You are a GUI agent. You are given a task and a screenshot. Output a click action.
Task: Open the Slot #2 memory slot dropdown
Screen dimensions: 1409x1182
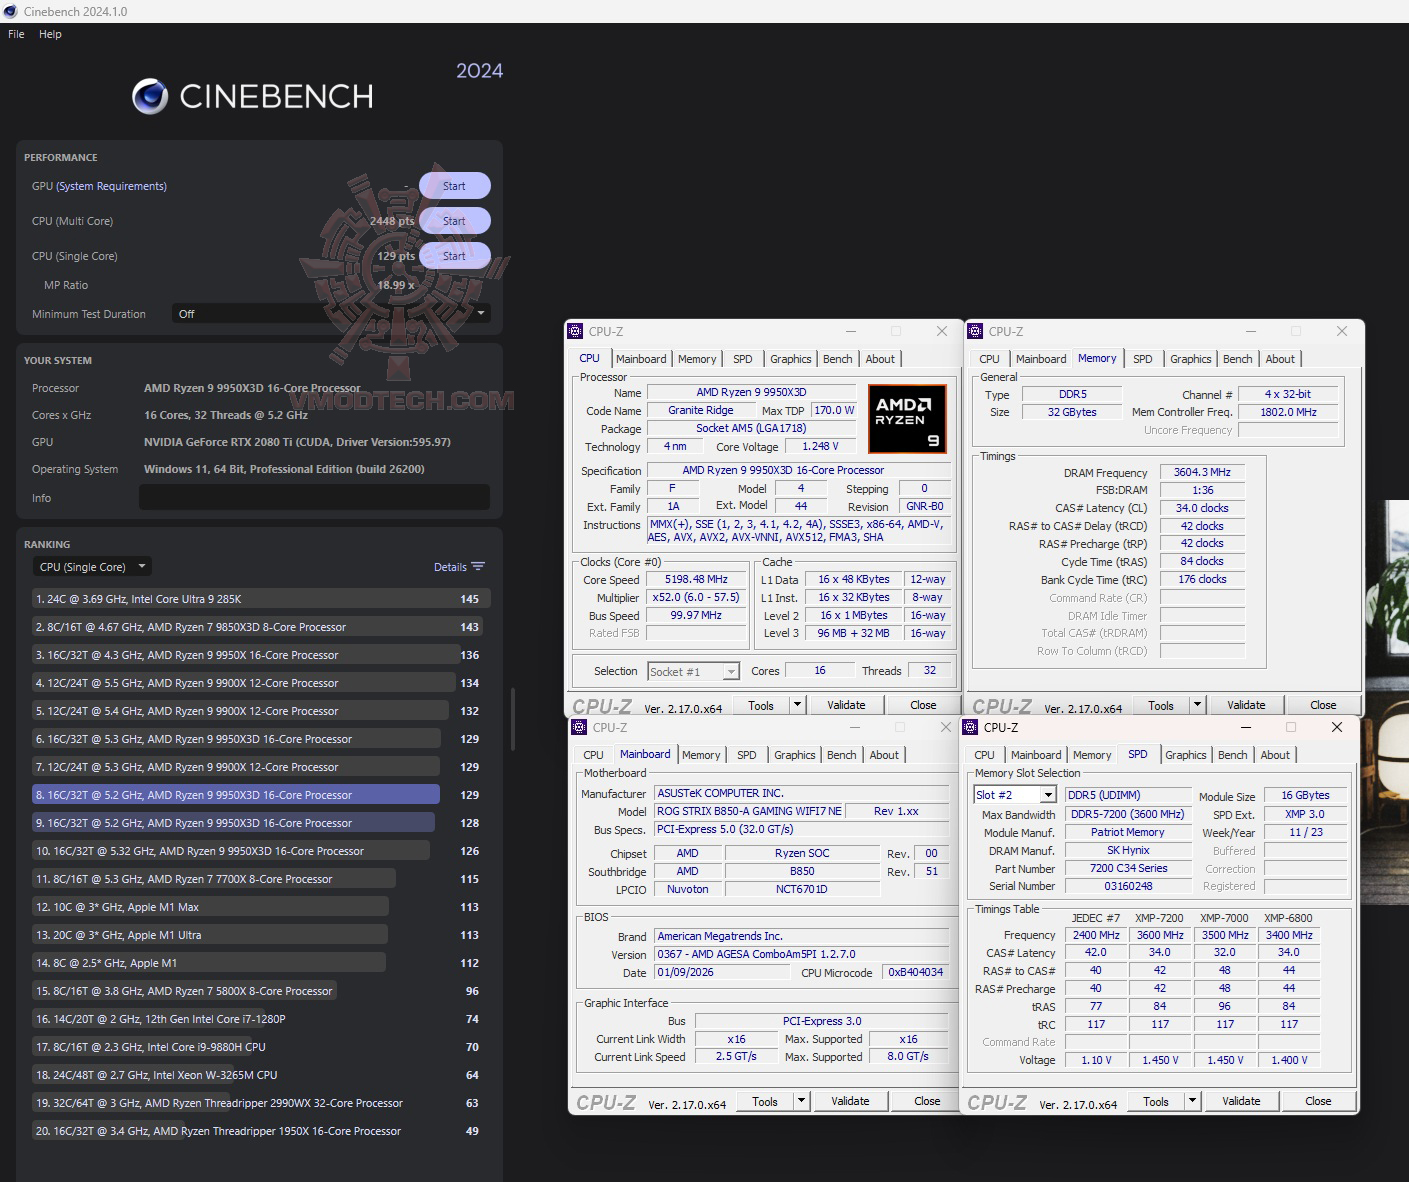click(1015, 795)
